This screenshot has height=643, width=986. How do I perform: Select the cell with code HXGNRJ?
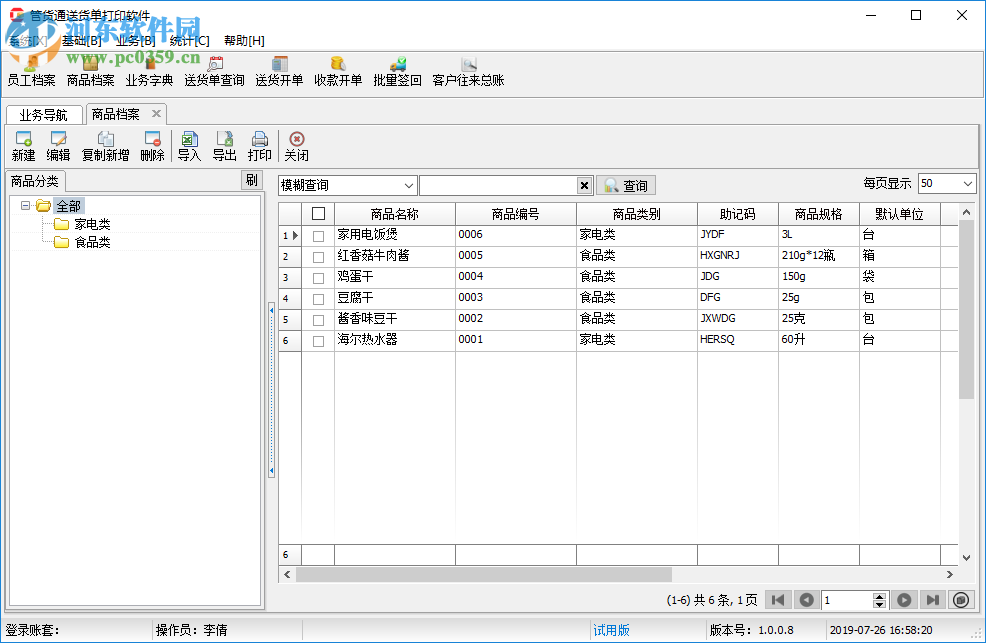pos(738,256)
